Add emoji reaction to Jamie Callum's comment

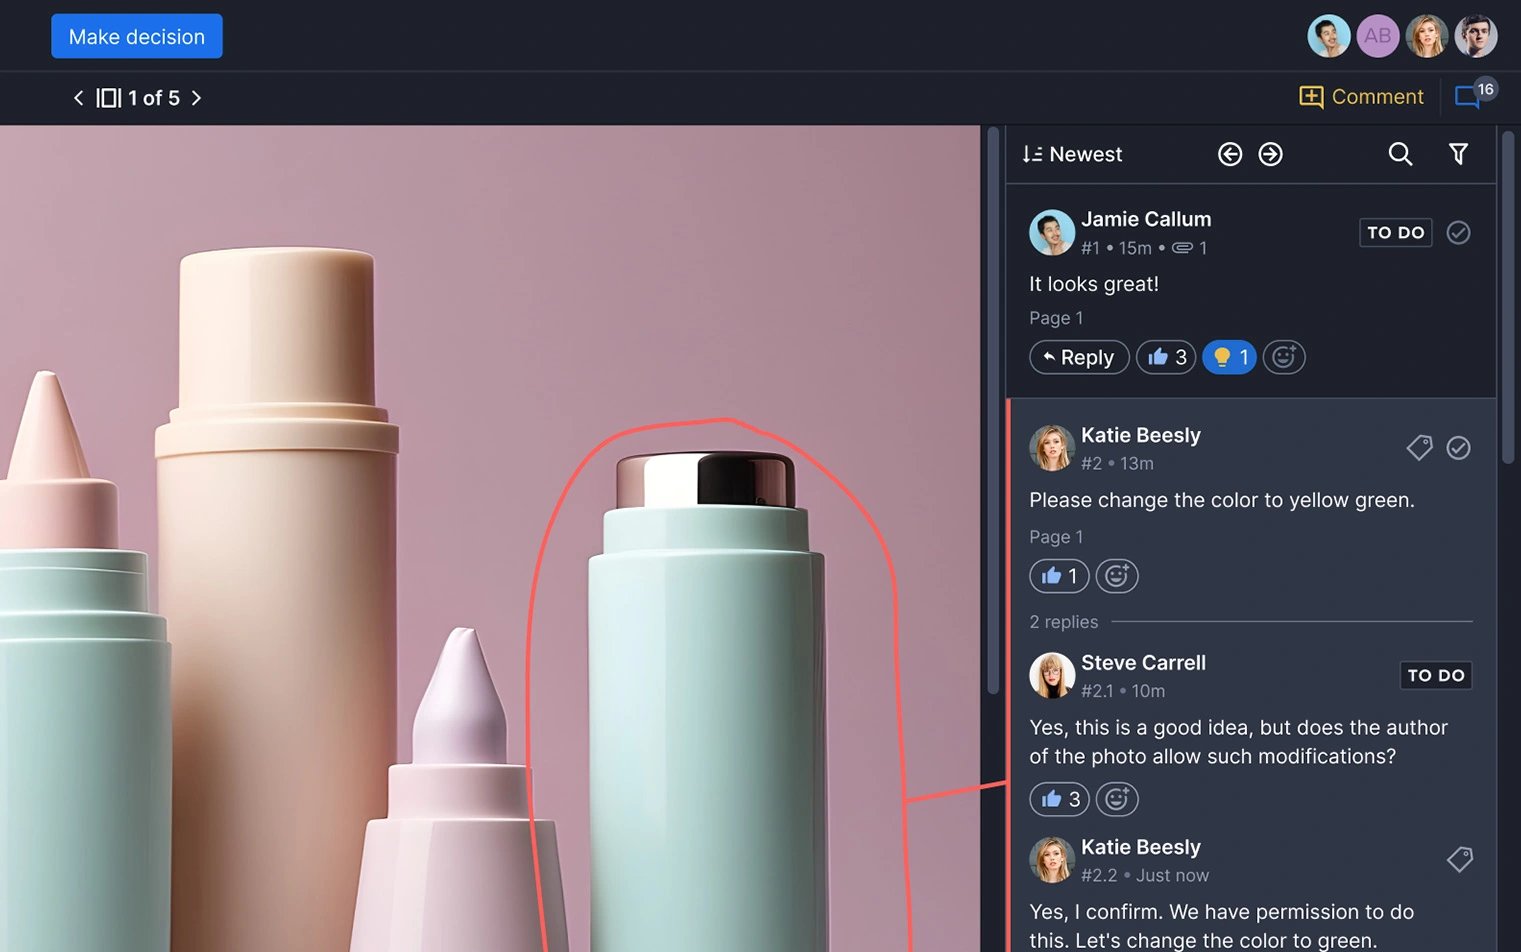[x=1284, y=357]
